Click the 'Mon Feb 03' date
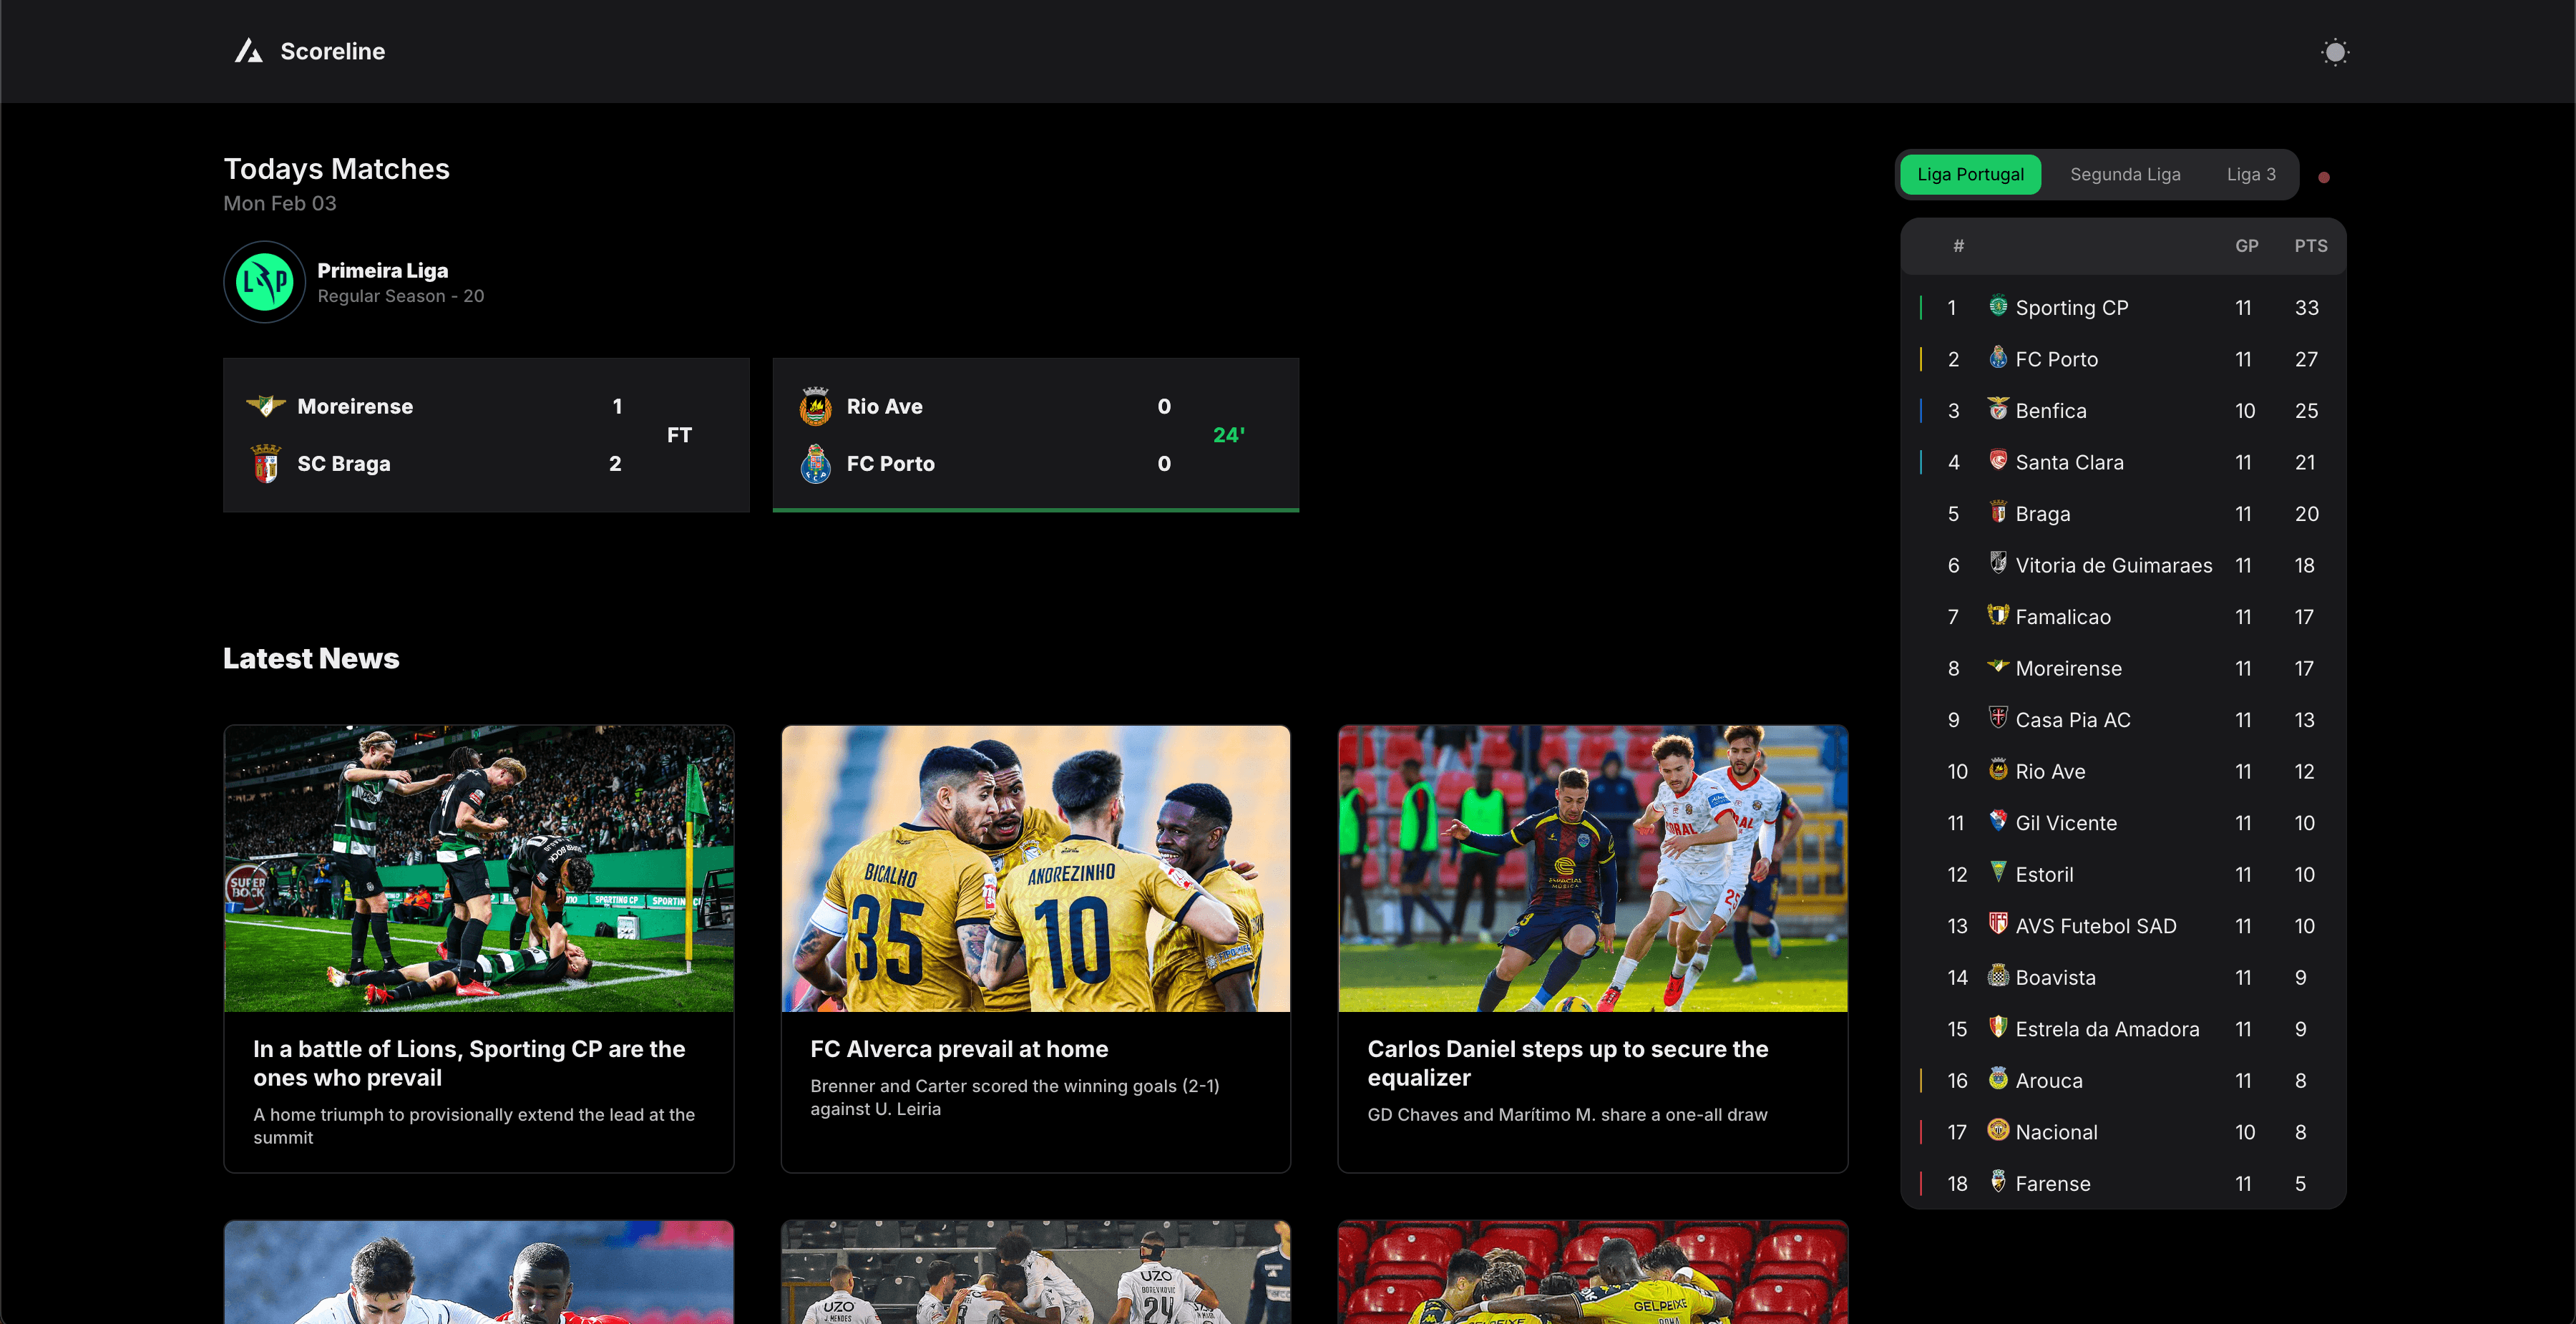2576x1324 pixels. tap(279, 203)
